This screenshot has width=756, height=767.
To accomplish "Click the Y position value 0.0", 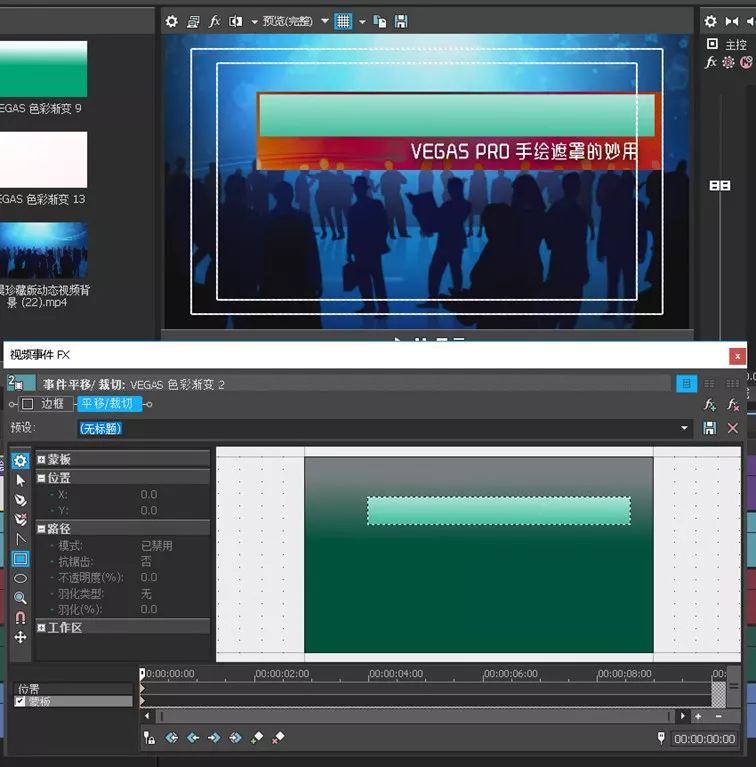I will pyautogui.click(x=149, y=511).
